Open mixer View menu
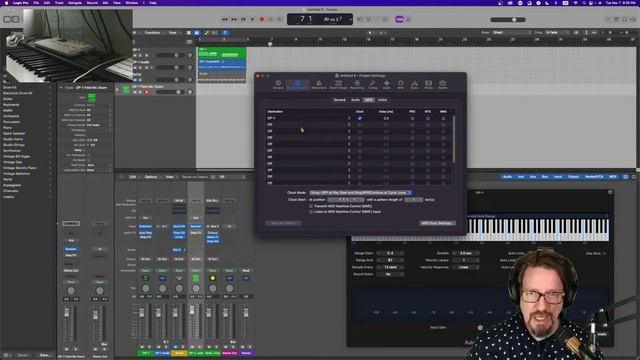Viewport: 640px width, 360px height. (169, 177)
